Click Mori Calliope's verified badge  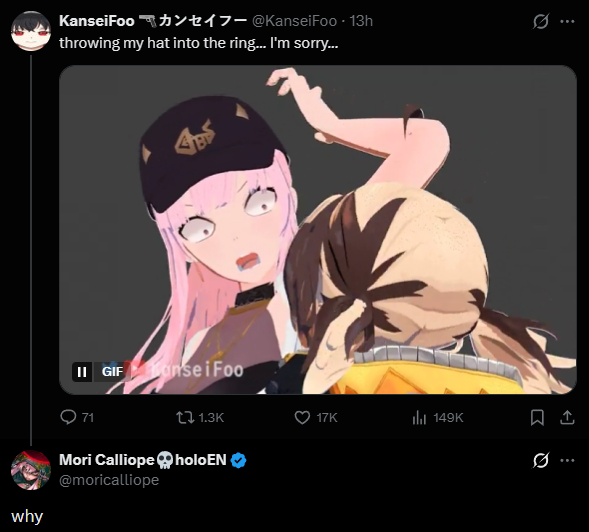[239, 460]
